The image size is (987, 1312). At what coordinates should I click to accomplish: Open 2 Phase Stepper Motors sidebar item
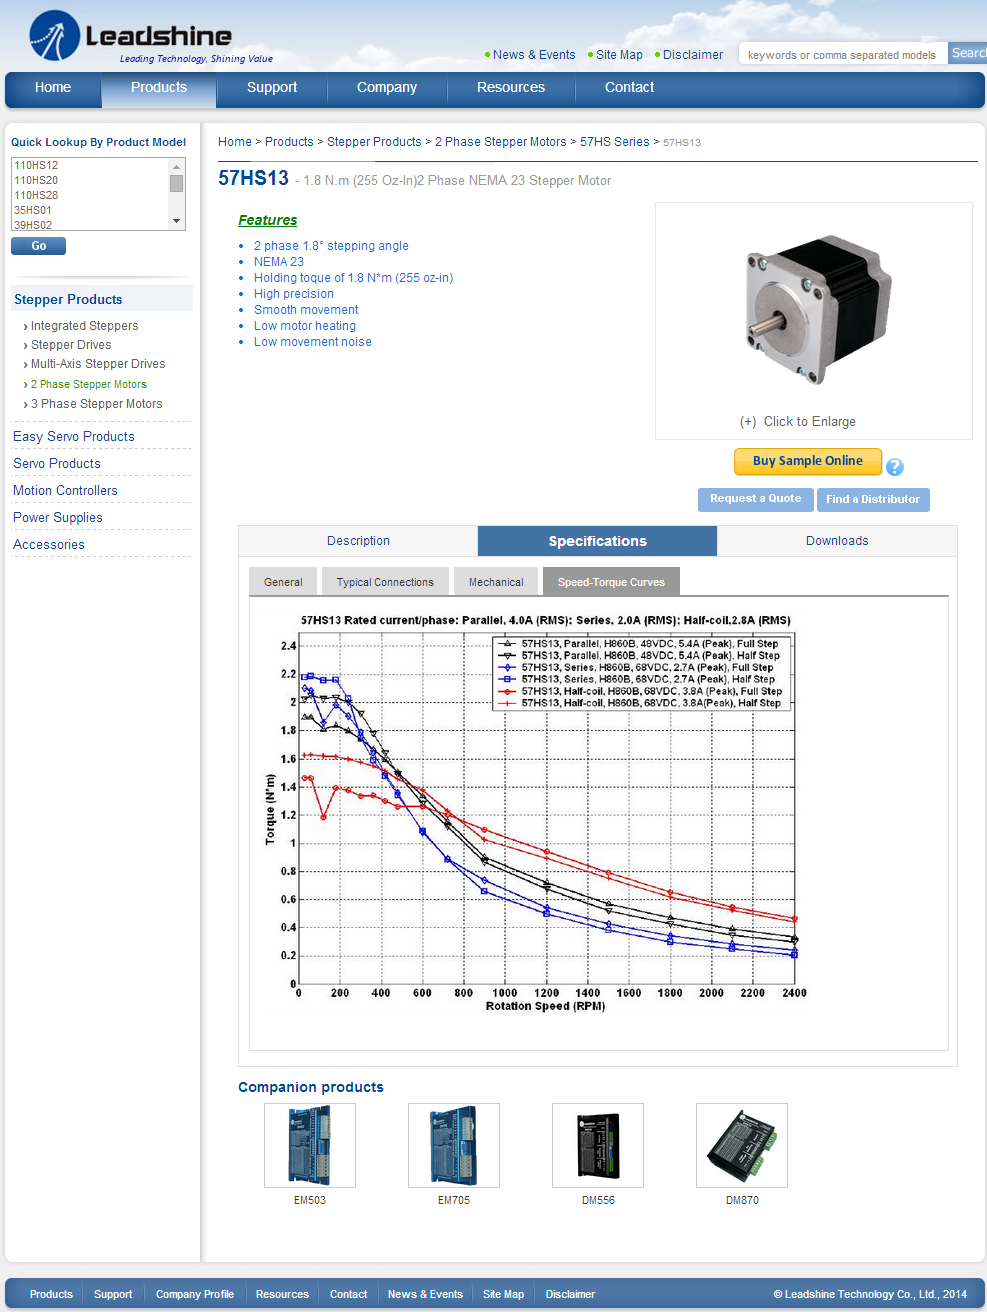pyautogui.click(x=88, y=384)
